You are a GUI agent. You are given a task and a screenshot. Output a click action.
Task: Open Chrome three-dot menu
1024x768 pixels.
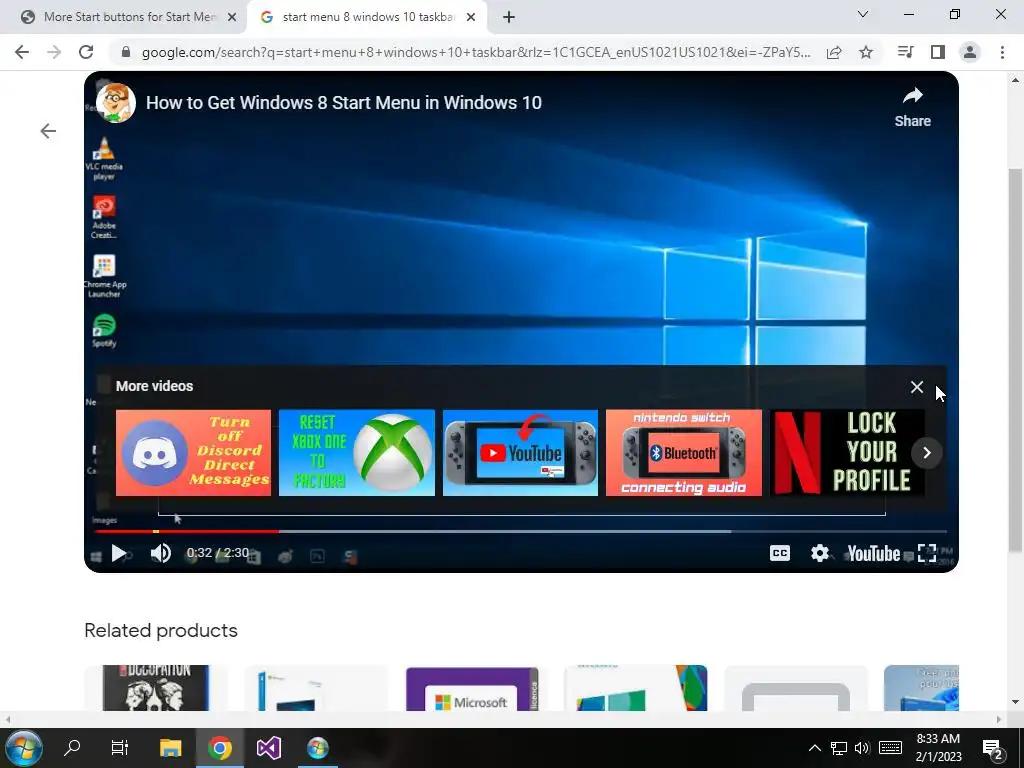(1002, 52)
